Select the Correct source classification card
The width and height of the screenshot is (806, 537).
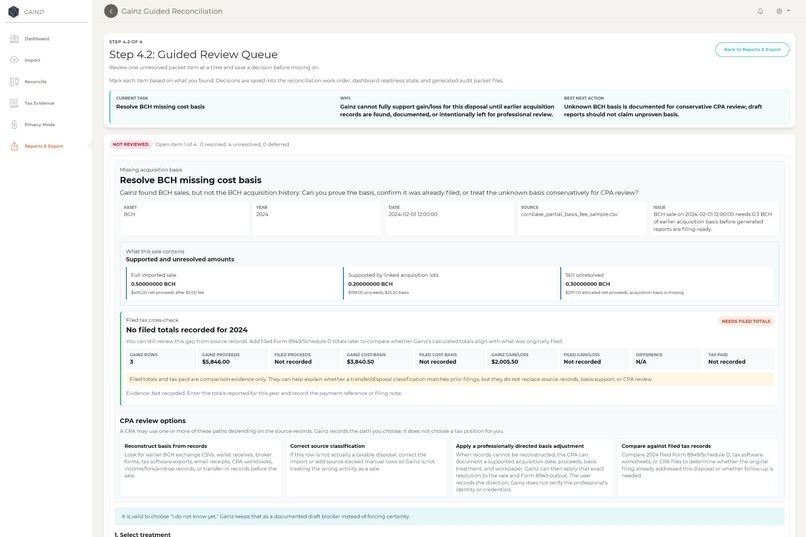pyautogui.click(x=367, y=468)
